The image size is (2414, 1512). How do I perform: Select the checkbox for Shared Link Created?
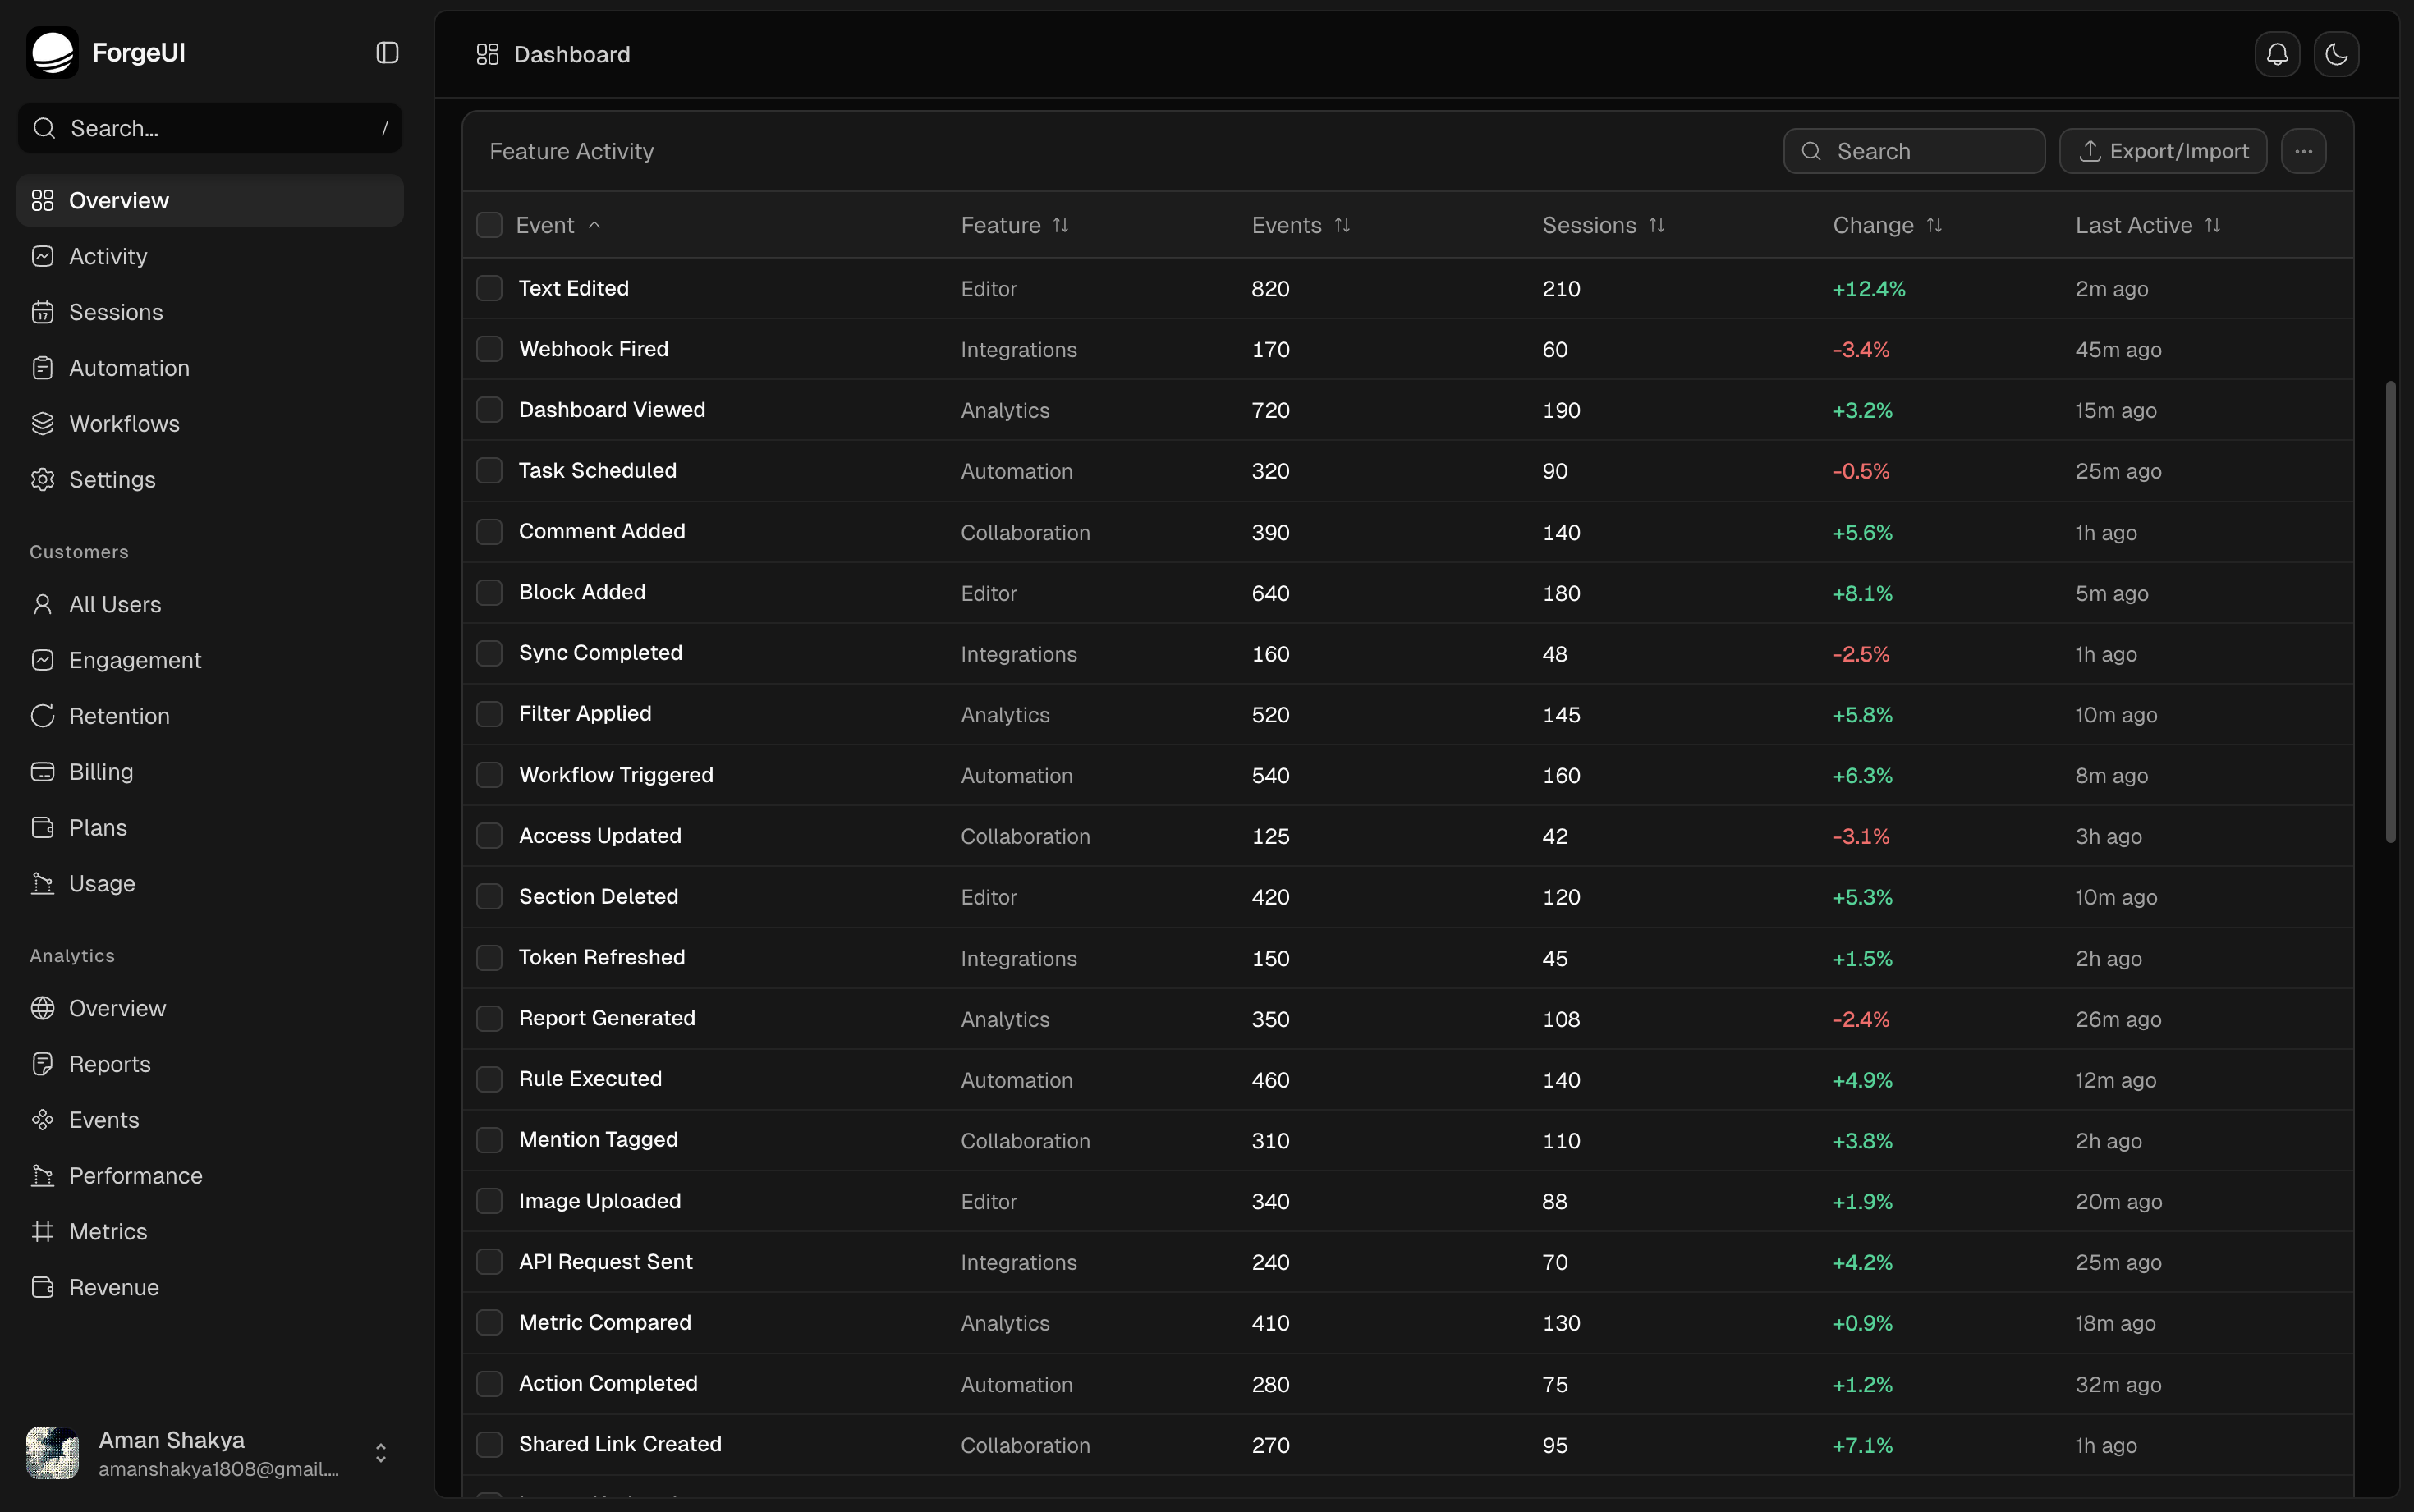[x=489, y=1443]
